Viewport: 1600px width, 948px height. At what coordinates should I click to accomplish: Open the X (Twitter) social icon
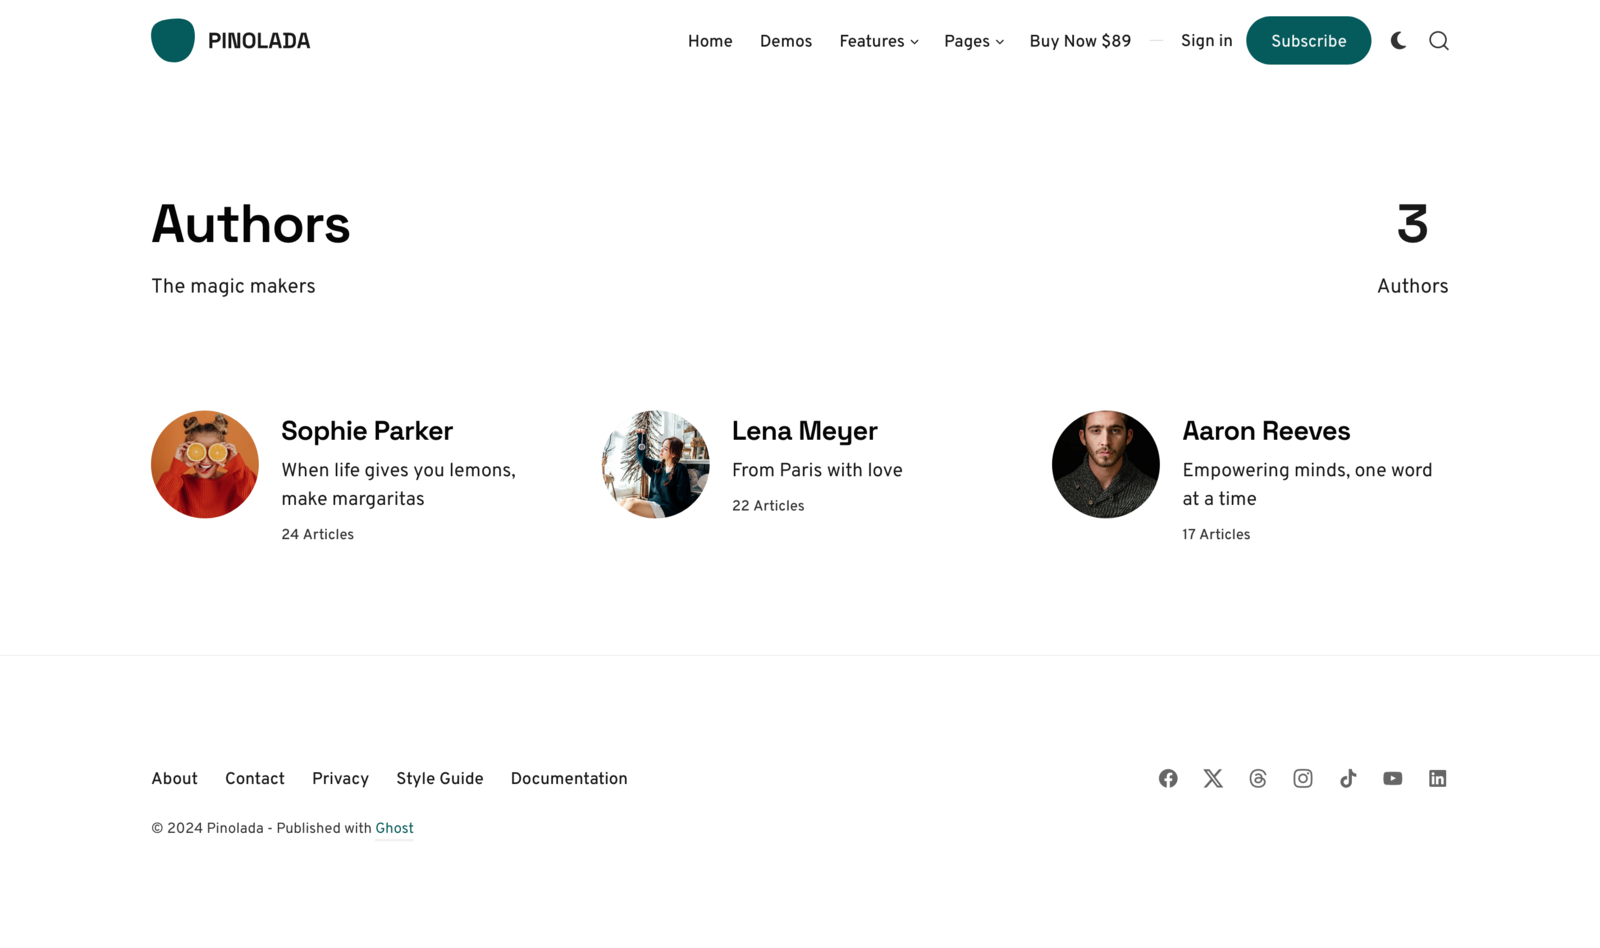coord(1213,778)
